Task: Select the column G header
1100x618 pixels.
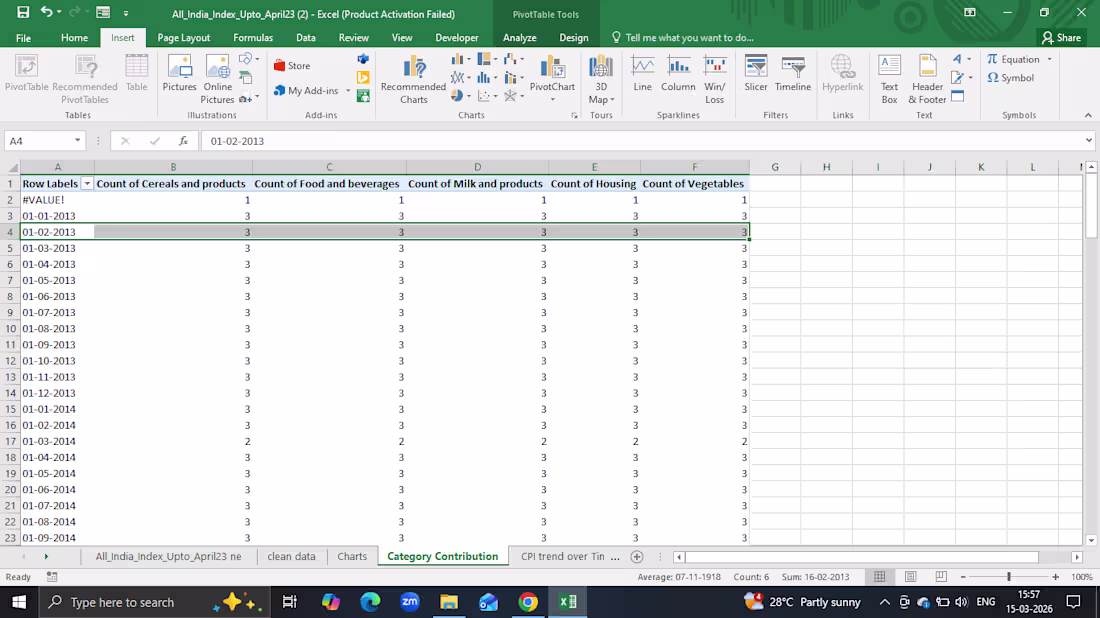Action: [774, 167]
